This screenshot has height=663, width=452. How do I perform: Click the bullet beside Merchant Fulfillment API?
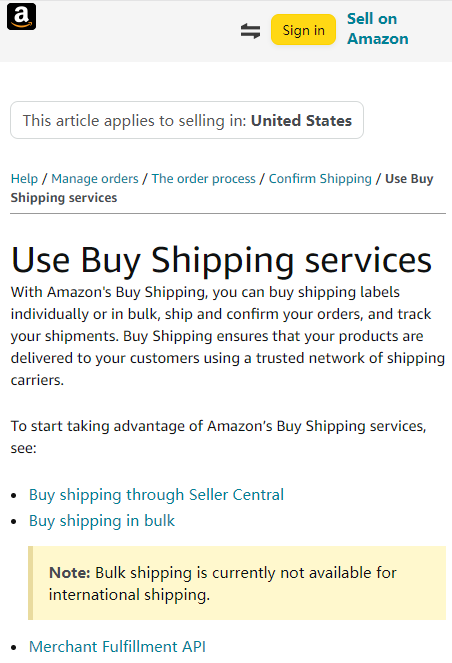[x=14, y=647]
